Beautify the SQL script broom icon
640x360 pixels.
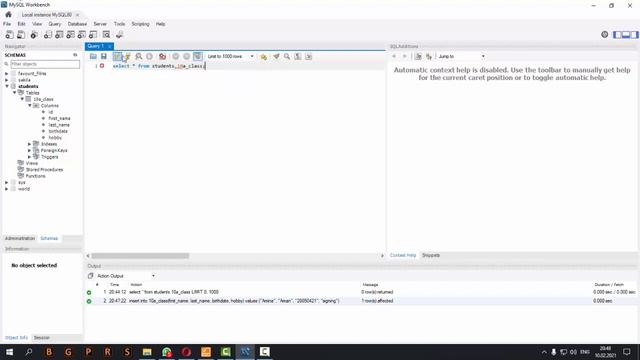point(276,56)
